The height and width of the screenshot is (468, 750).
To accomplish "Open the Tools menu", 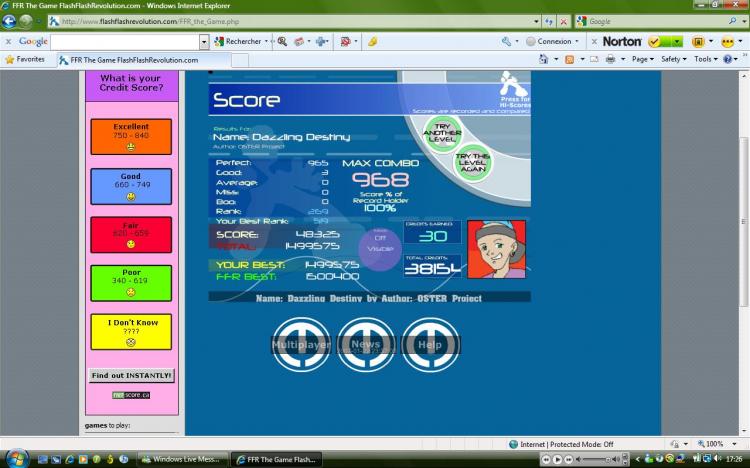I will pos(706,59).
